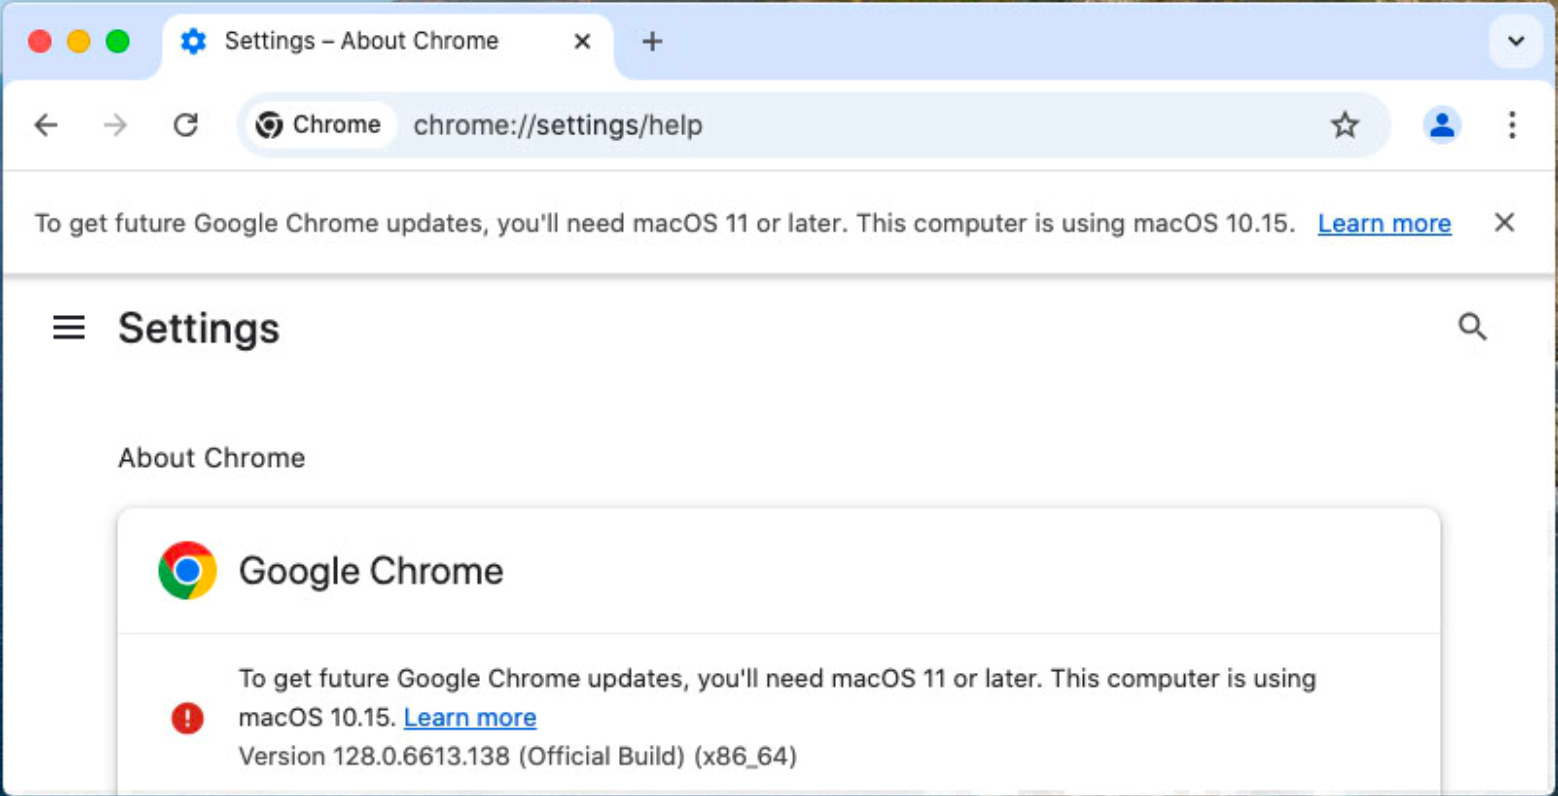Image resolution: width=1558 pixels, height=796 pixels.
Task: Dismiss the macOS update infobar
Action: click(x=1504, y=222)
